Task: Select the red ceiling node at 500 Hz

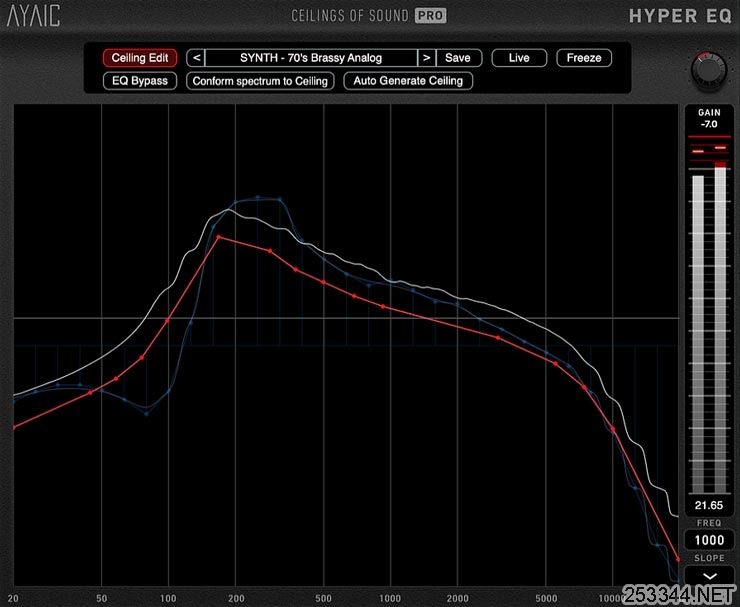Action: pos(324,282)
